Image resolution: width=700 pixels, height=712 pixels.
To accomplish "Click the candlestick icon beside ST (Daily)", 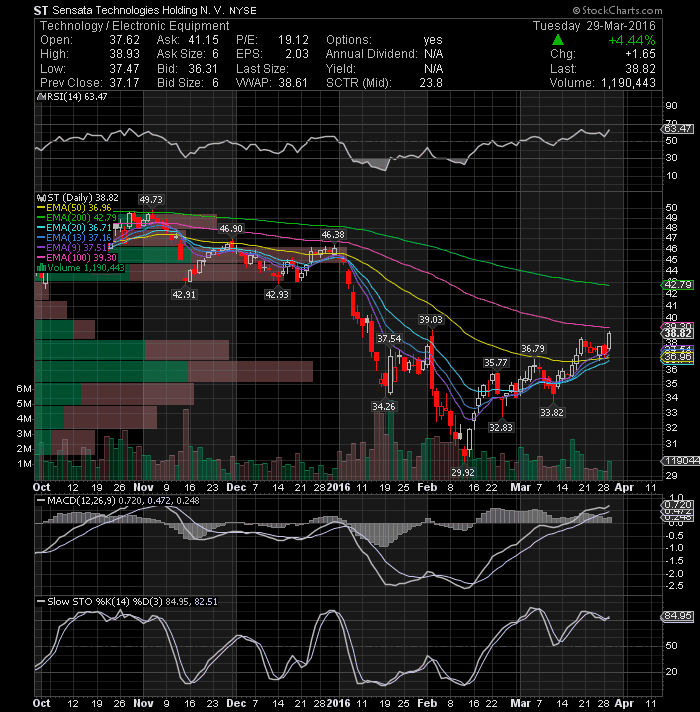I will tap(41, 198).
